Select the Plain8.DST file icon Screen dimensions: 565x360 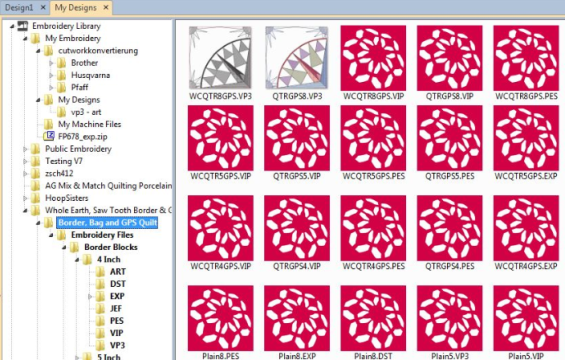373,318
